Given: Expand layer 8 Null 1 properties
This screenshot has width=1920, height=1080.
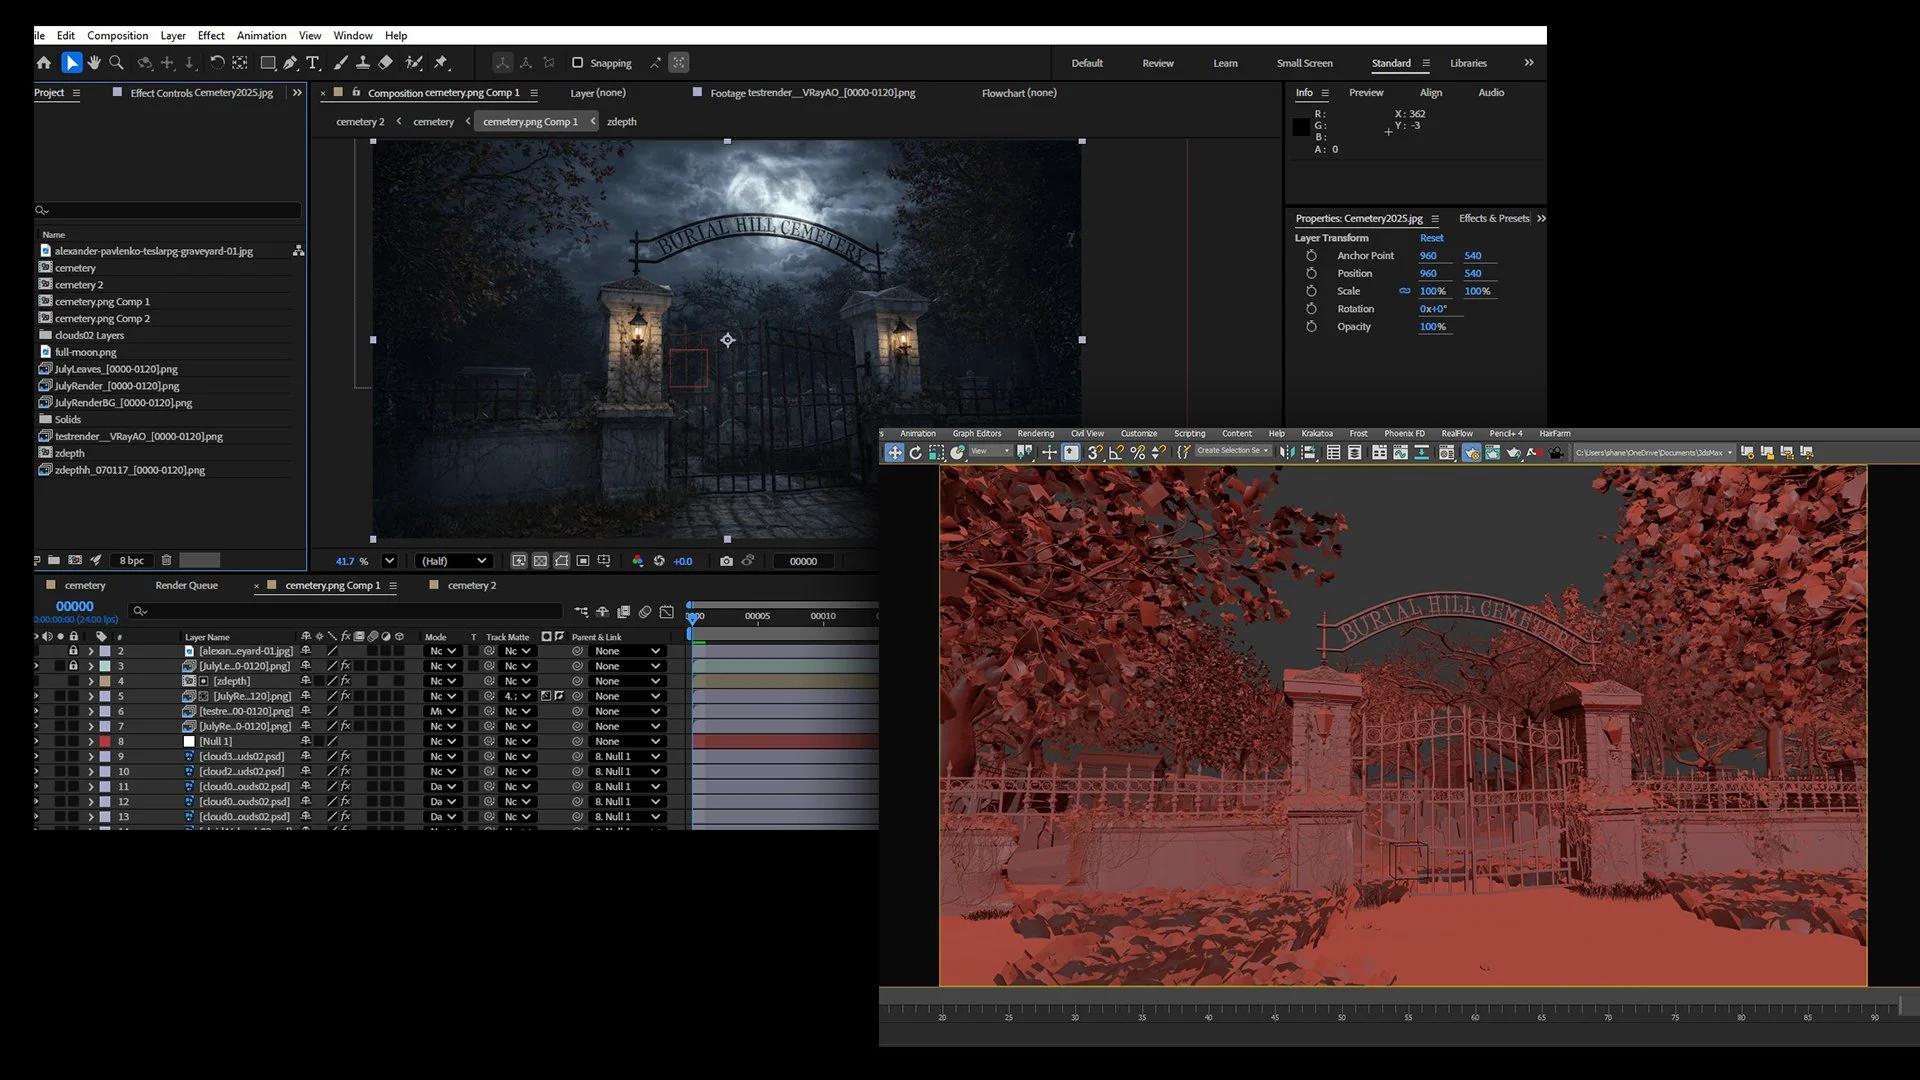Looking at the screenshot, I should point(91,741).
